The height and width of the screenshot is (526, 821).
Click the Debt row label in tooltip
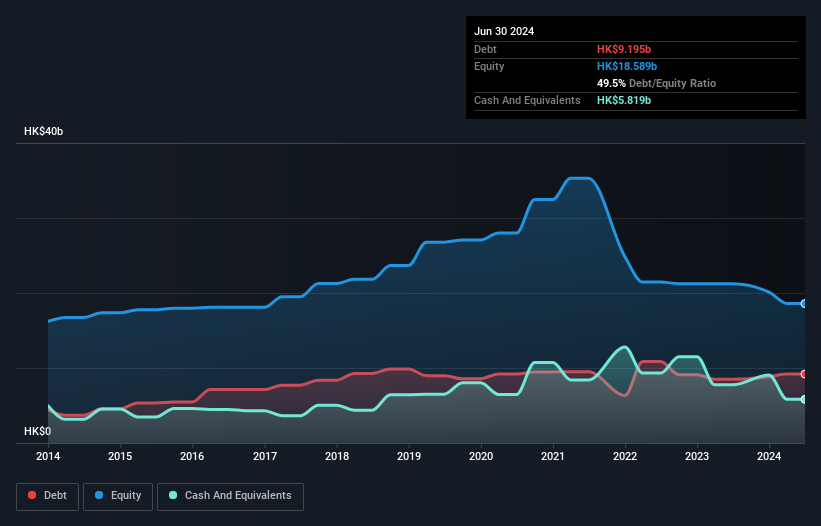(x=485, y=49)
